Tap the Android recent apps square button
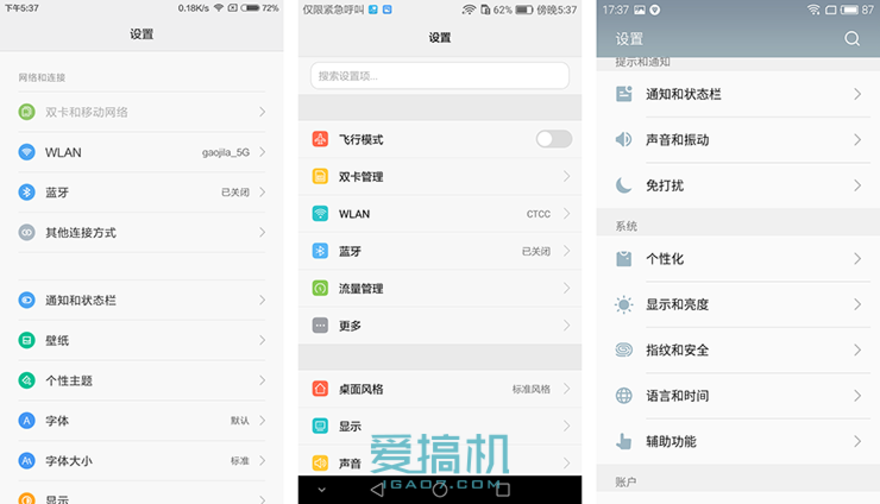Viewport: 880px width, 504px height. [503, 490]
